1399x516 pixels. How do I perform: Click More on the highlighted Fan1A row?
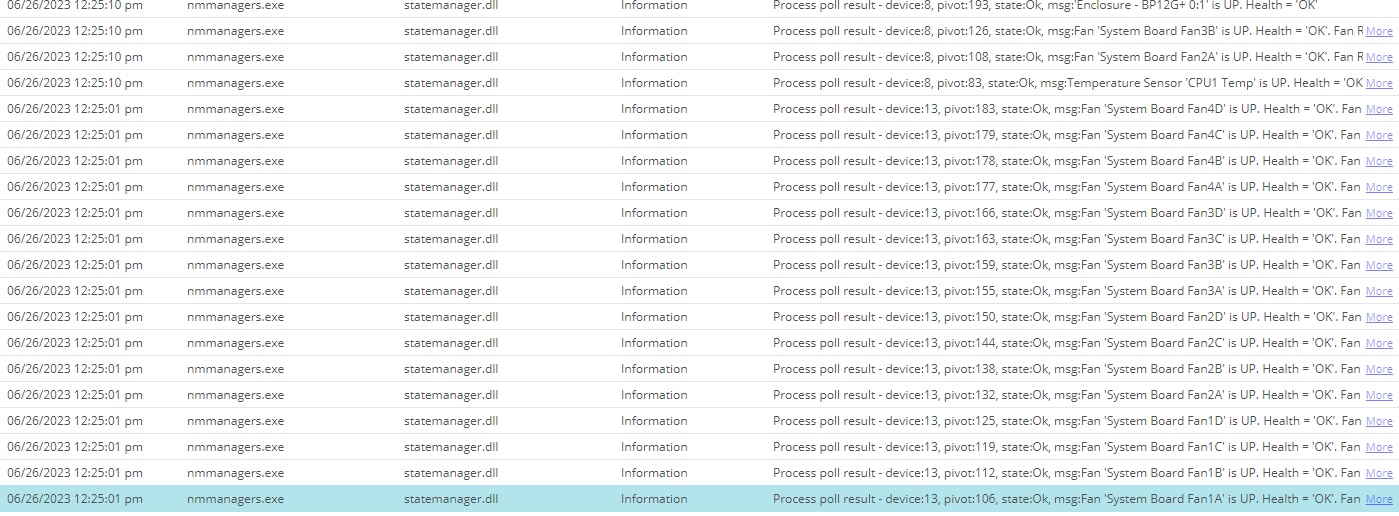click(x=1379, y=499)
